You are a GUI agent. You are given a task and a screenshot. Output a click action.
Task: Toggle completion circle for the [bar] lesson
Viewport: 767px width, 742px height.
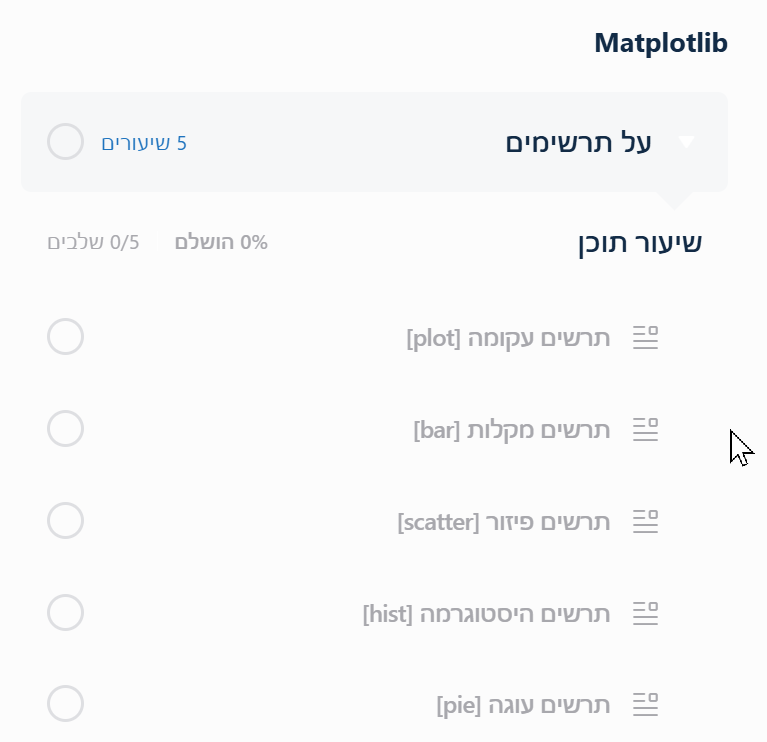click(x=65, y=429)
